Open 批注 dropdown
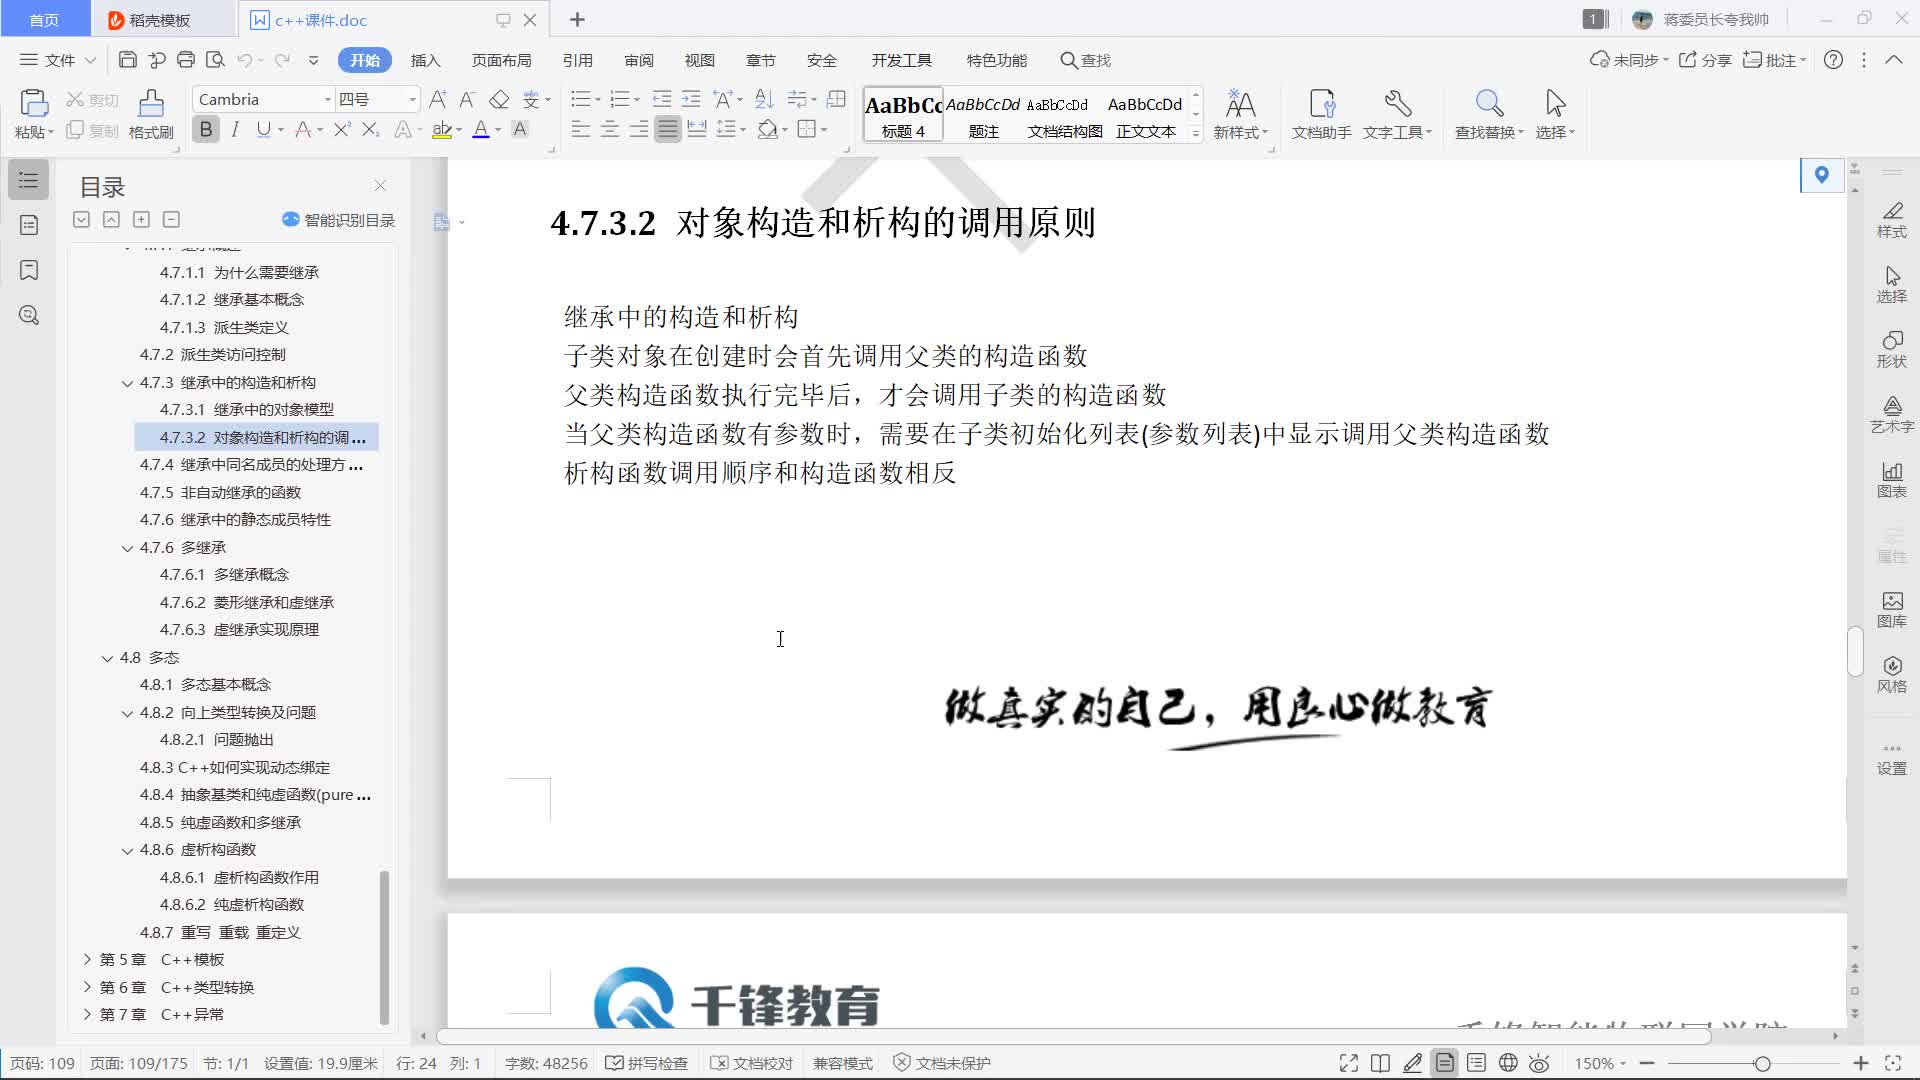Image resolution: width=1920 pixels, height=1080 pixels. pyautogui.click(x=1774, y=60)
